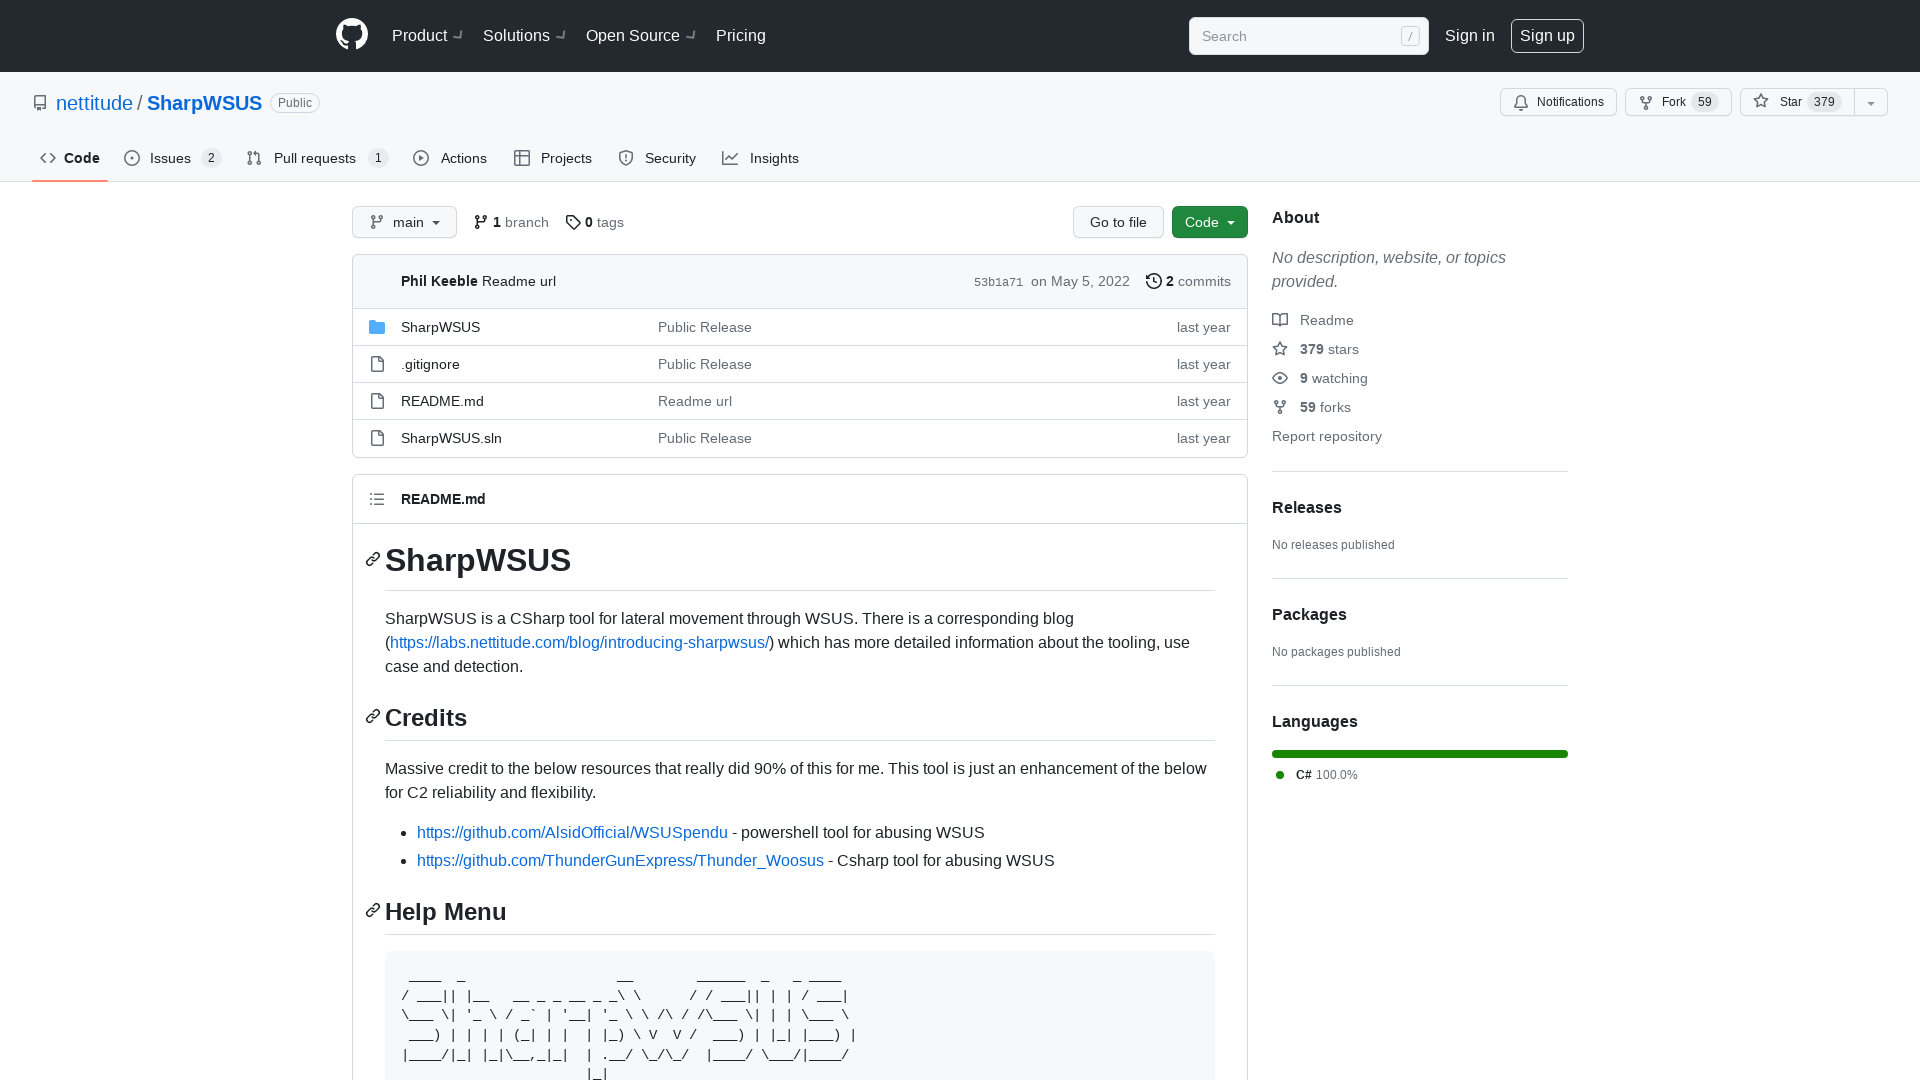Click the Pull requests icon
This screenshot has height=1080, width=1920.
click(253, 158)
